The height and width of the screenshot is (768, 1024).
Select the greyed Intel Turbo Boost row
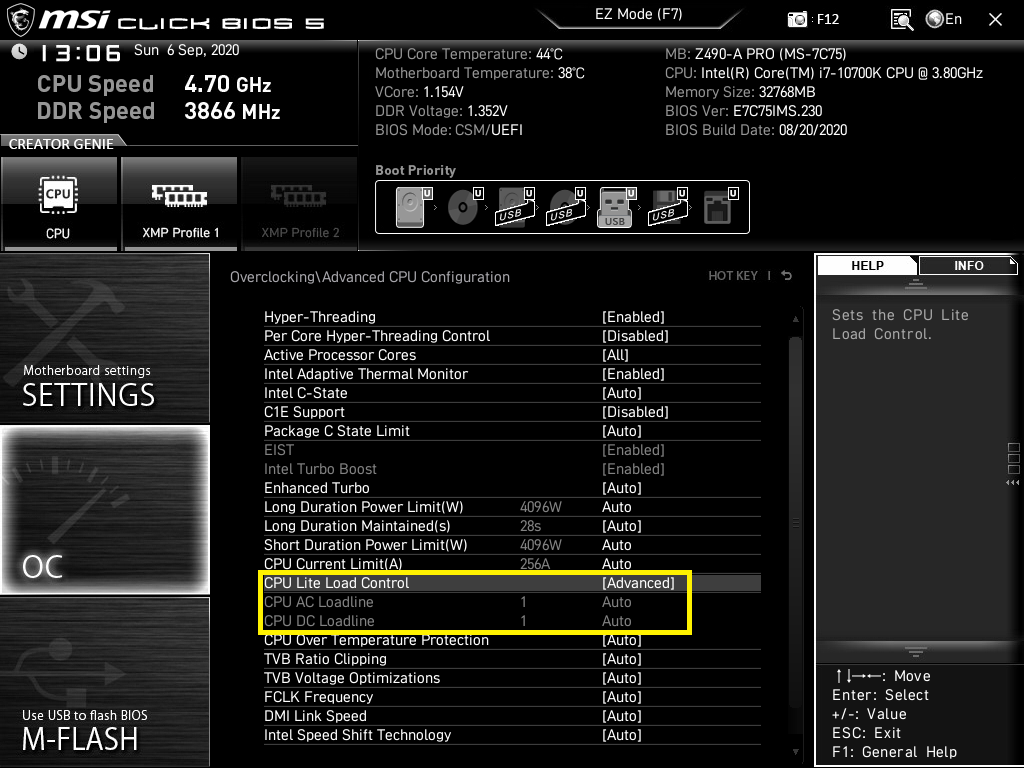pyautogui.click(x=512, y=469)
